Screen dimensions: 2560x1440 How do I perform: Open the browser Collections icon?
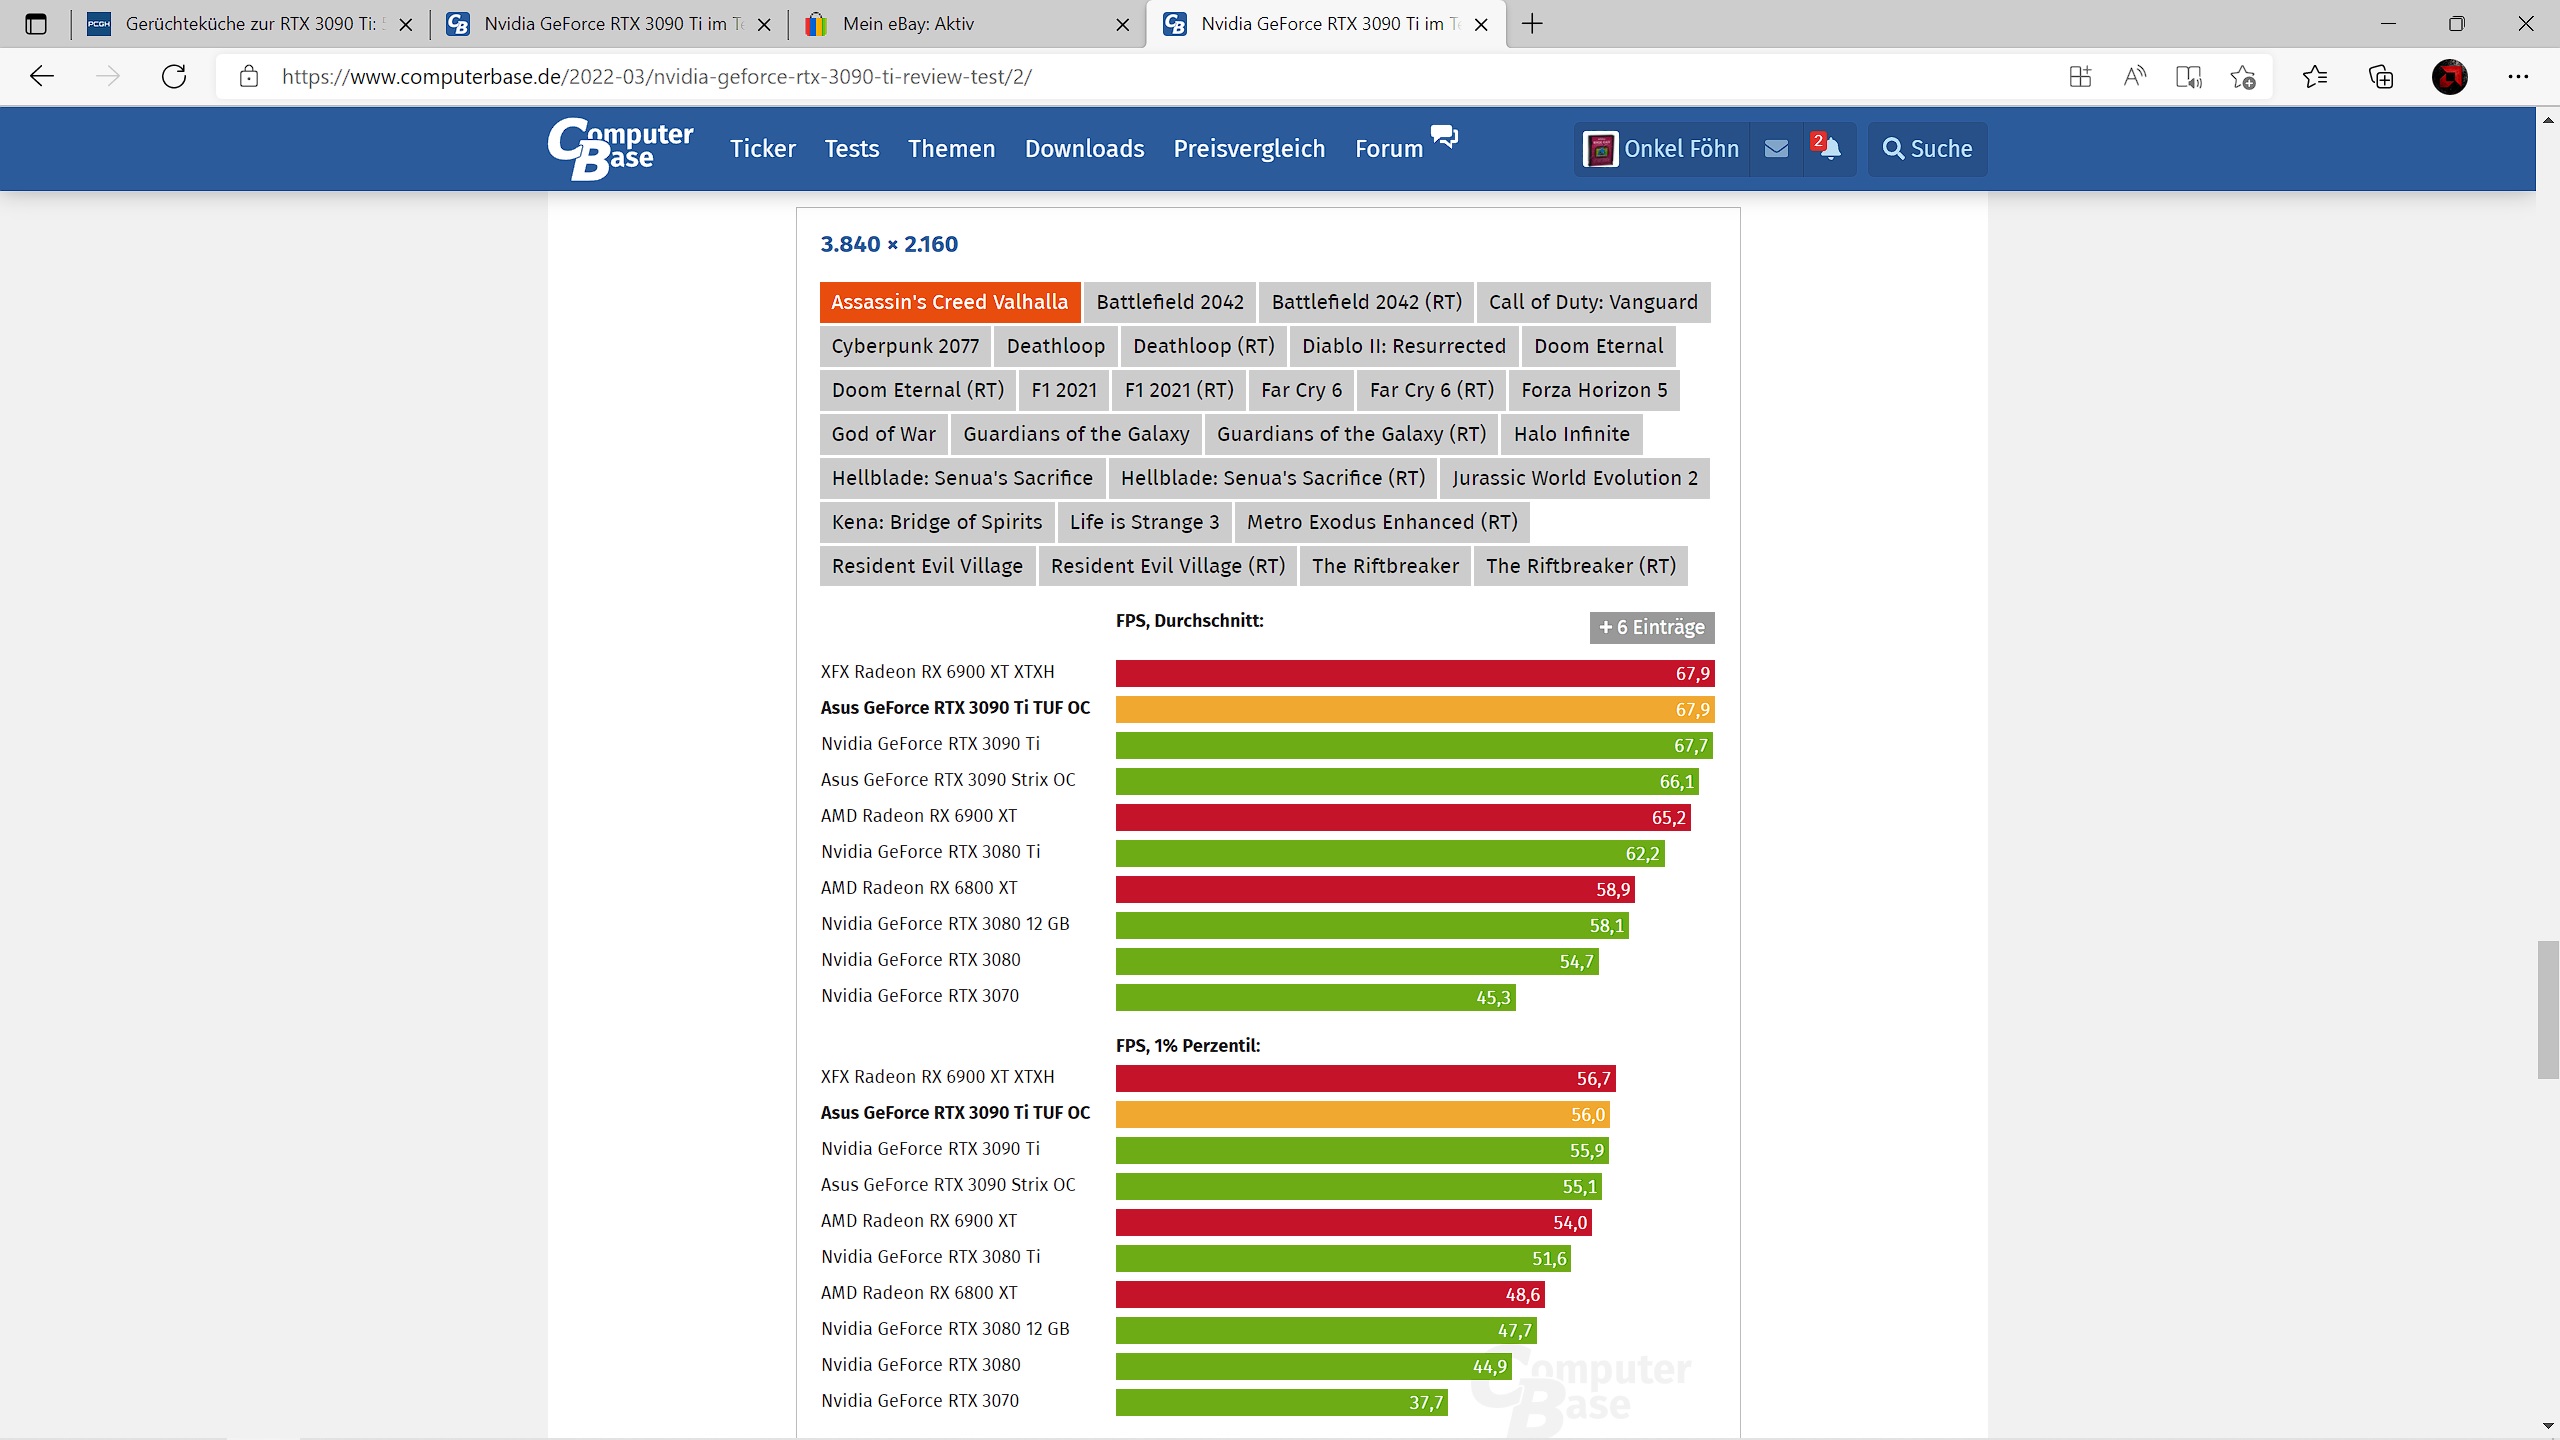point(2381,77)
